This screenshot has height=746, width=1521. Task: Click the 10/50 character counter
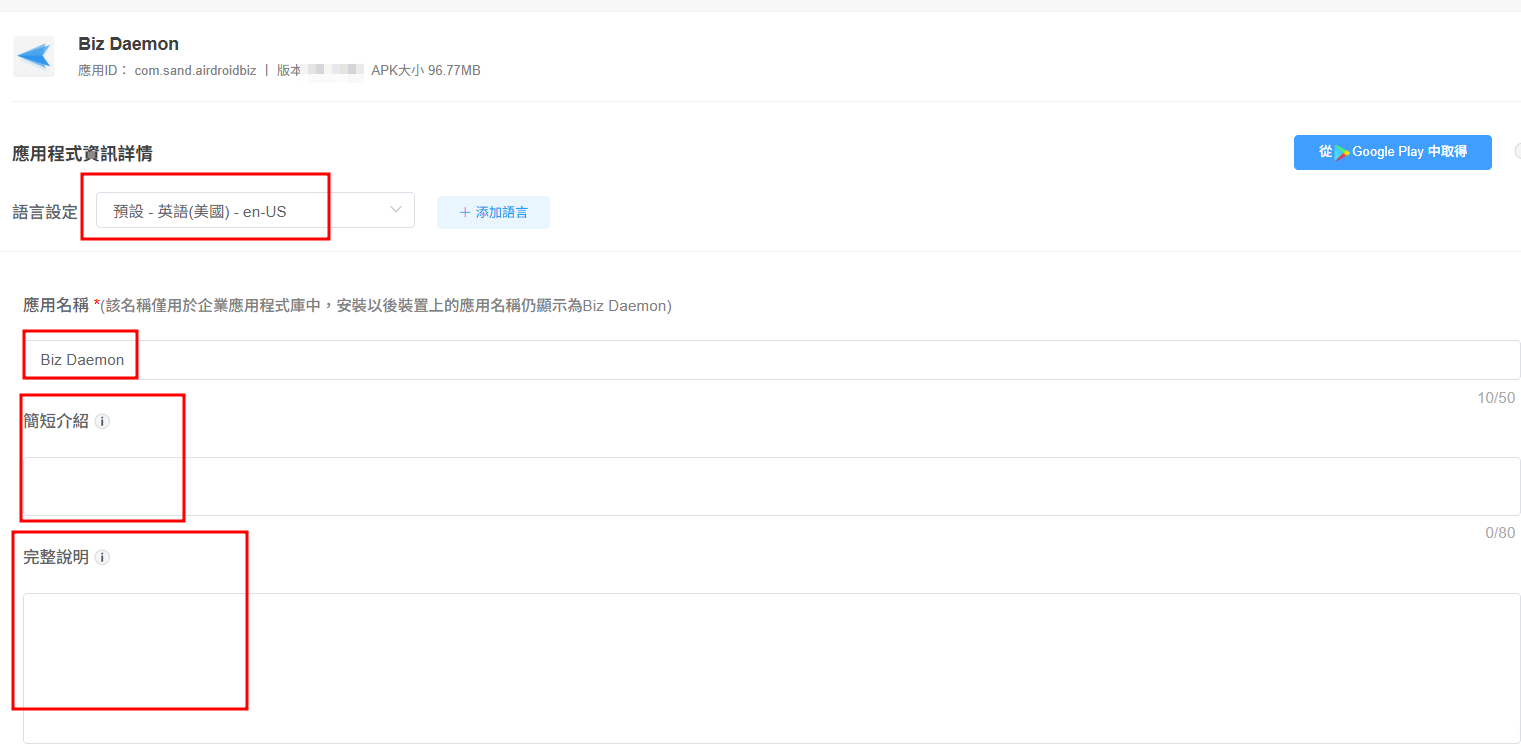coord(1496,398)
